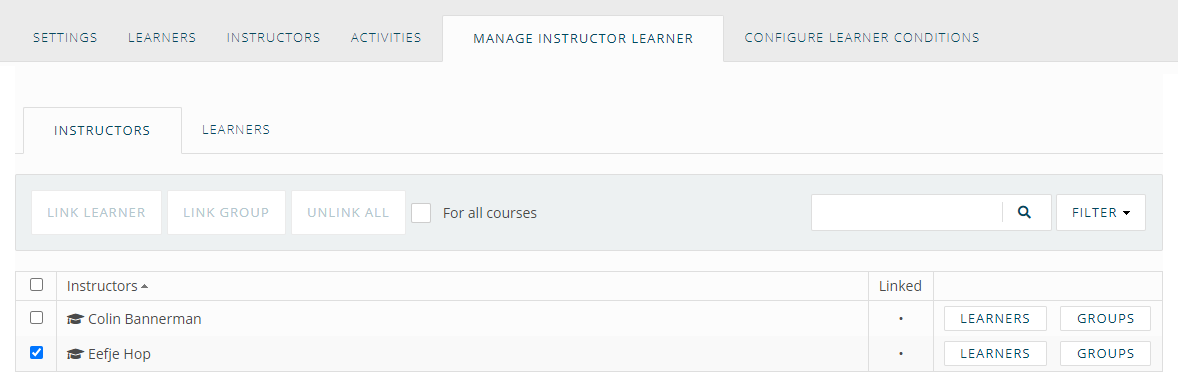View Learners for Colin Bannerman
Viewport: 1178px width, 387px height.
point(995,319)
